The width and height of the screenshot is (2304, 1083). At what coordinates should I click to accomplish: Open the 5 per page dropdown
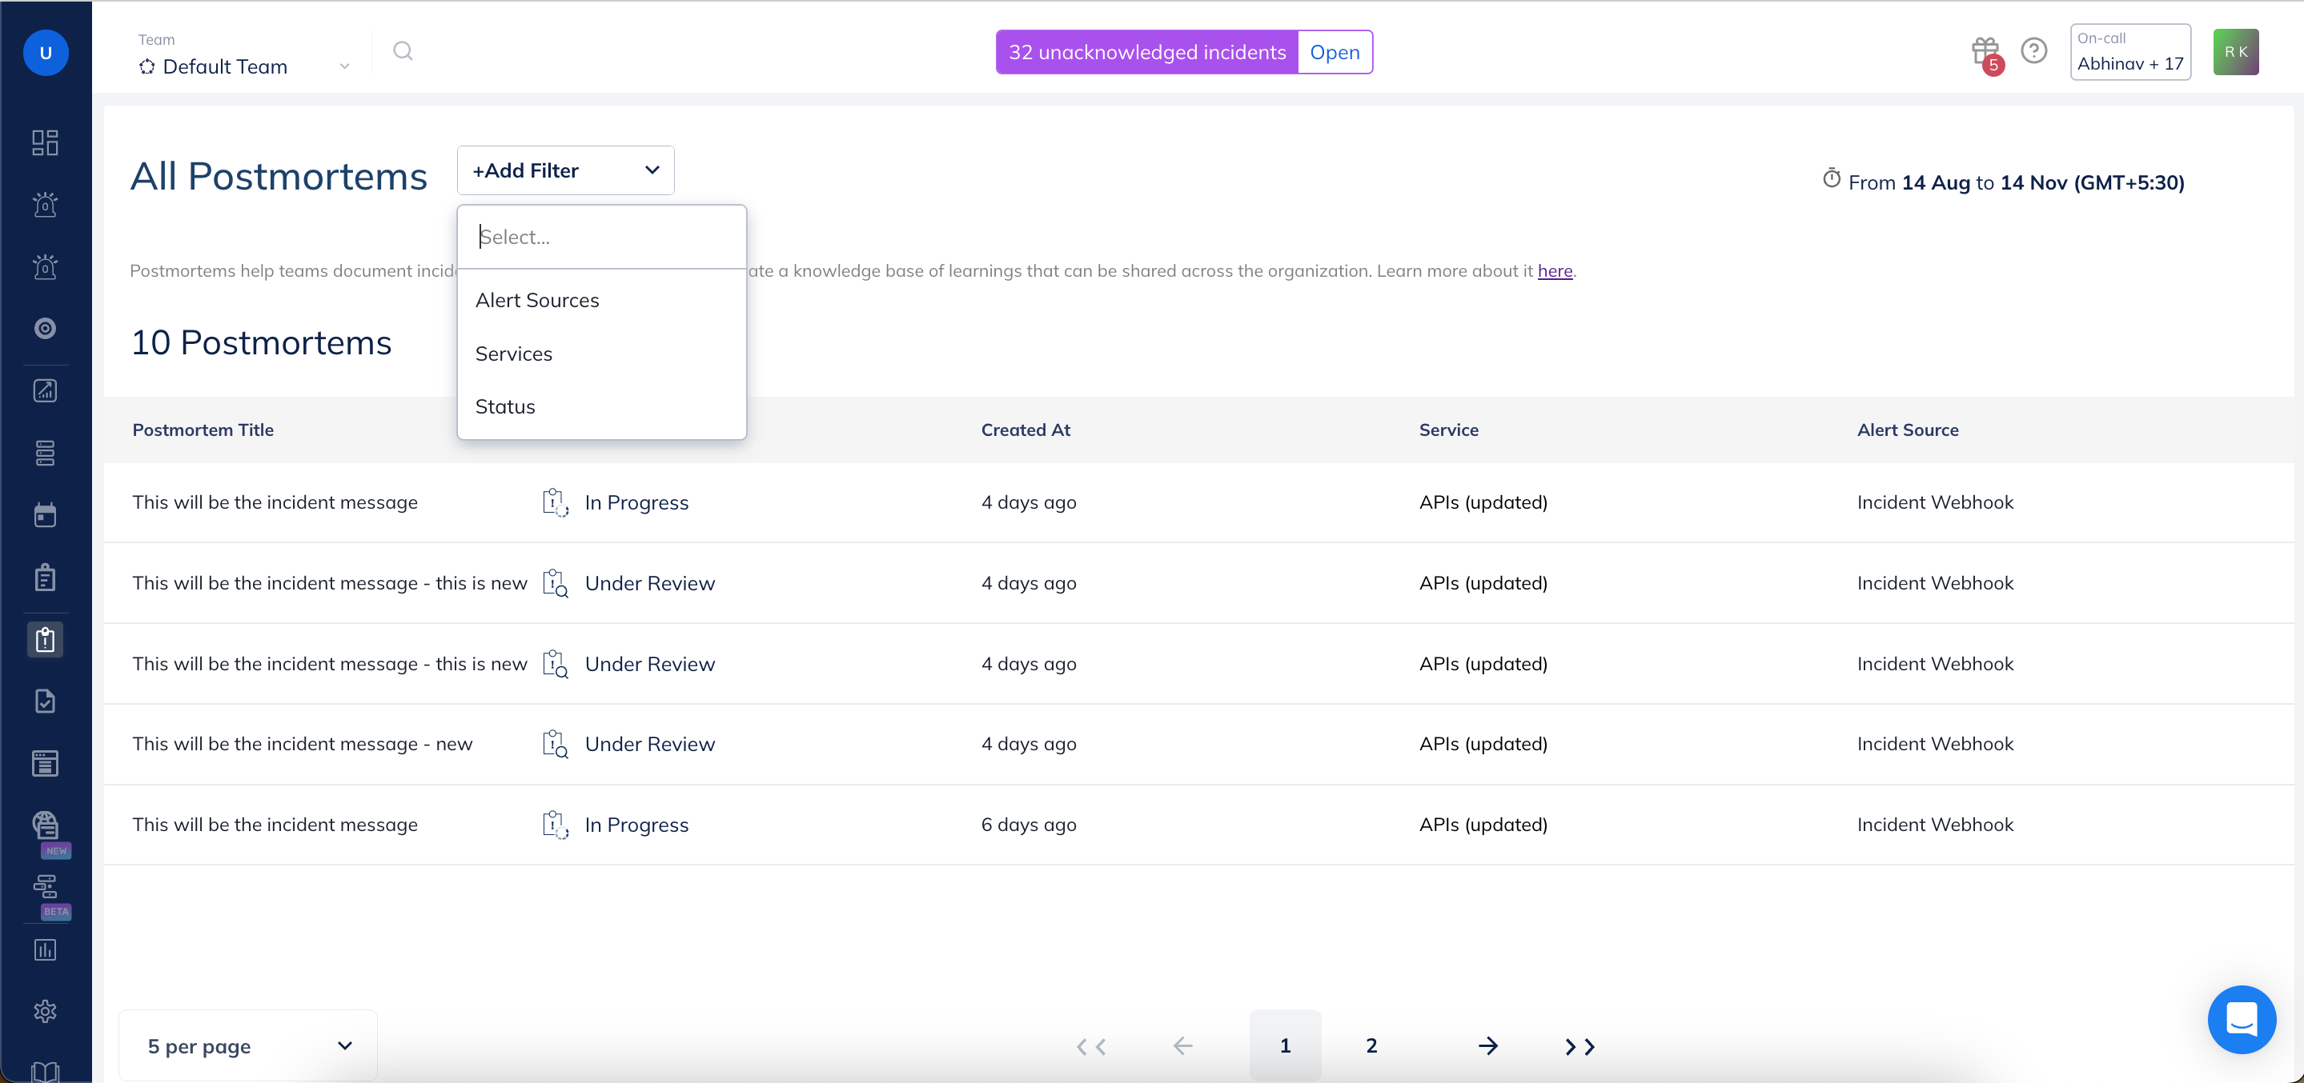point(248,1046)
